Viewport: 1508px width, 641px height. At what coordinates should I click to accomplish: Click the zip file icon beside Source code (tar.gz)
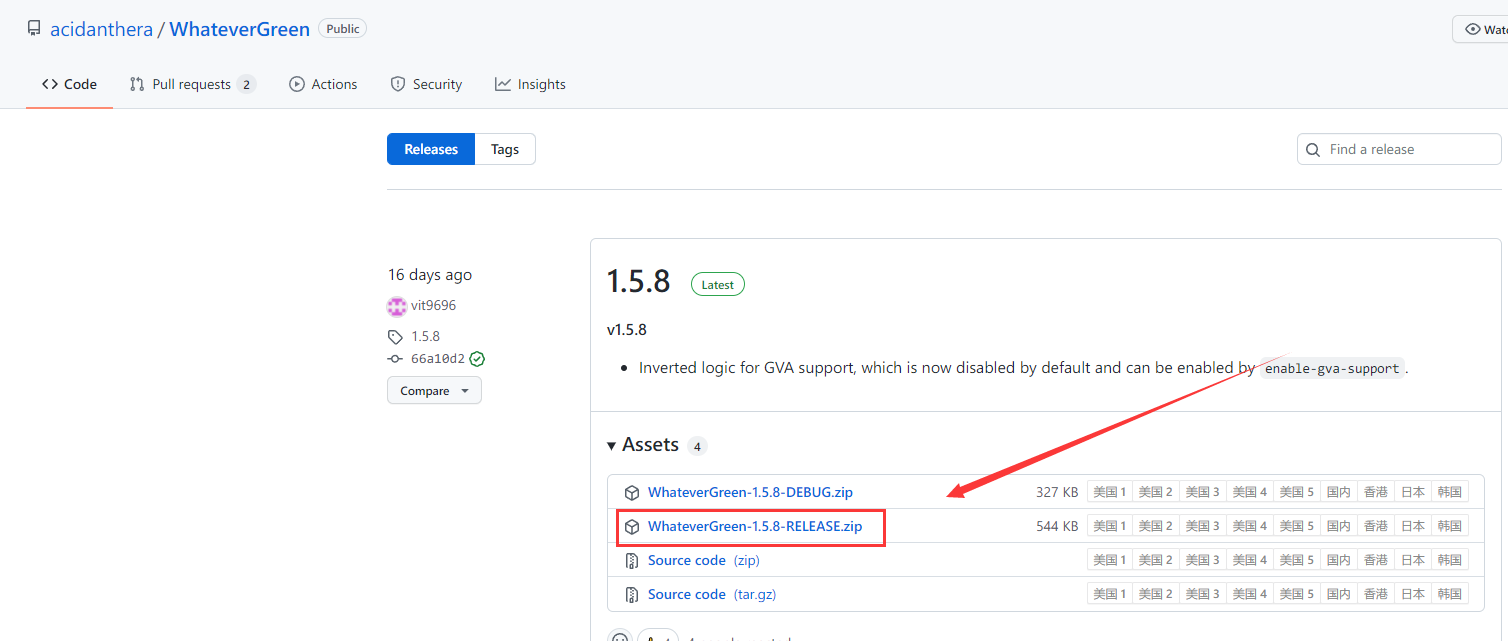tap(631, 594)
